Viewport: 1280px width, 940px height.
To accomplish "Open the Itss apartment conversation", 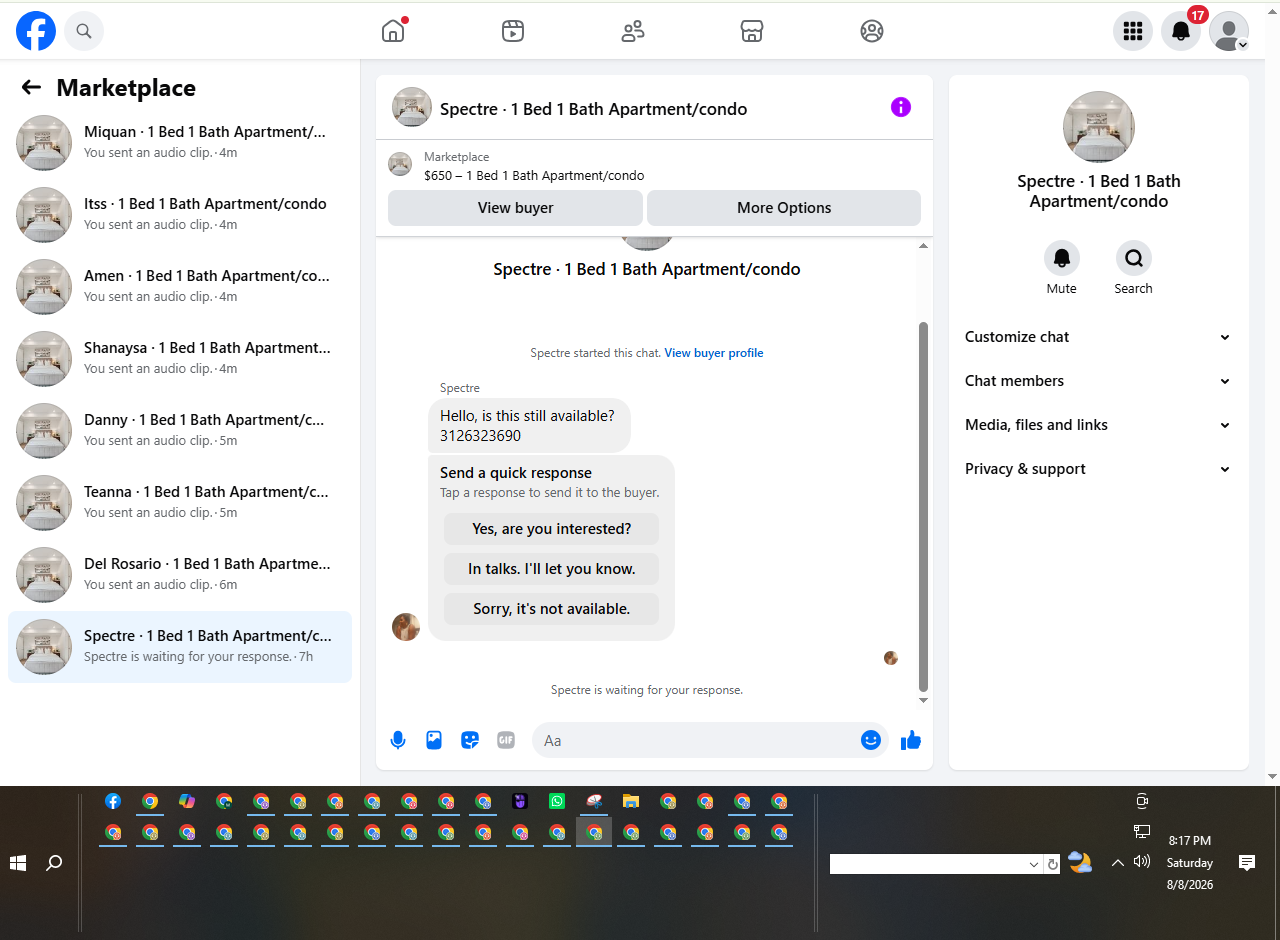I will click(x=180, y=215).
